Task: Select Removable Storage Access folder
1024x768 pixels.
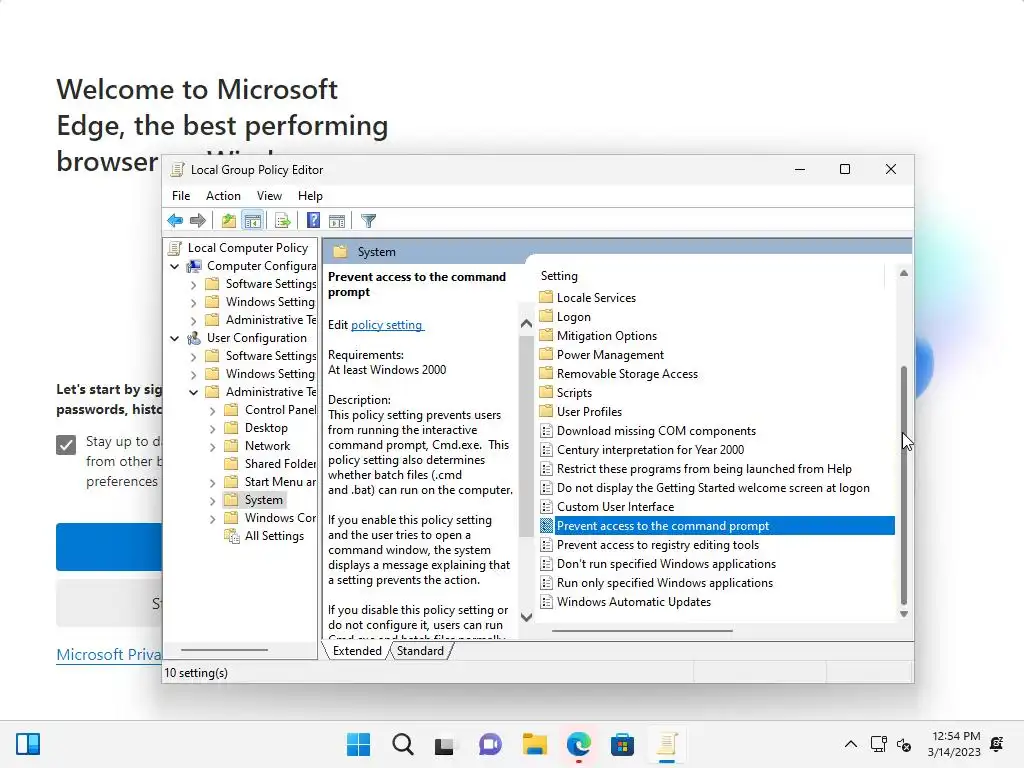Action: click(627, 374)
